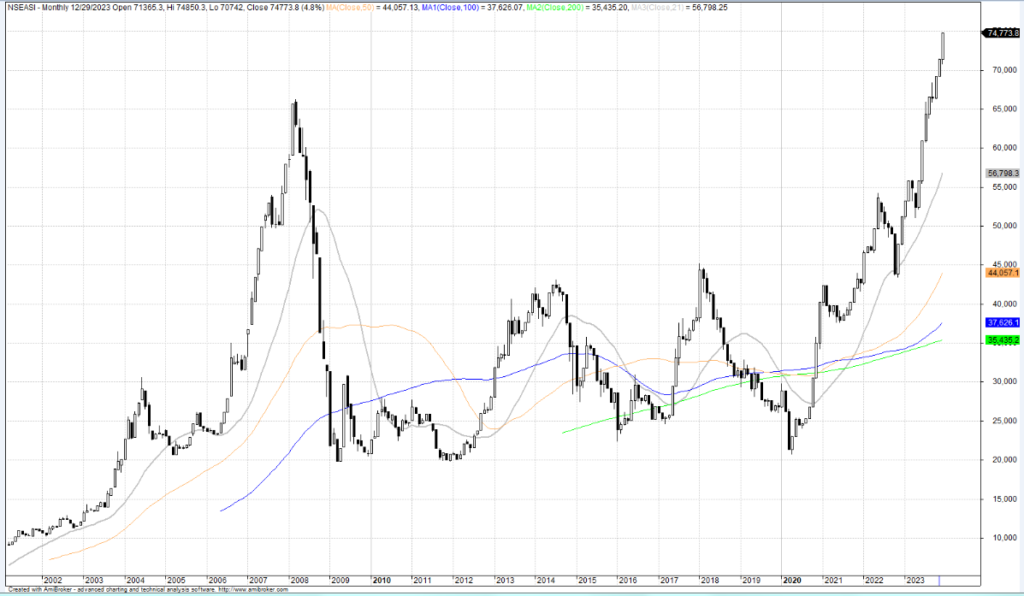Click the 2015 year label on time axis
Viewport: 1024px width, 596px height.
point(586,580)
